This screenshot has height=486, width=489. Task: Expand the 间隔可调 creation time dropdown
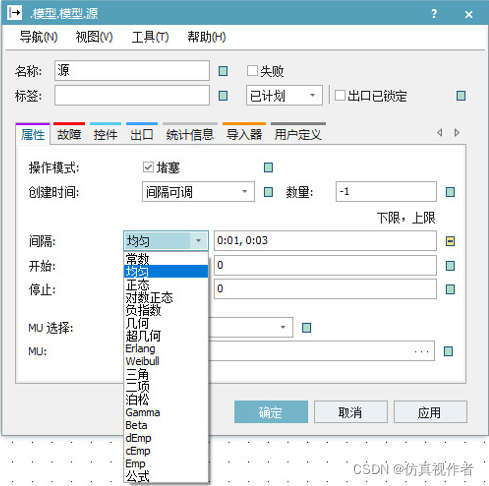(x=198, y=192)
